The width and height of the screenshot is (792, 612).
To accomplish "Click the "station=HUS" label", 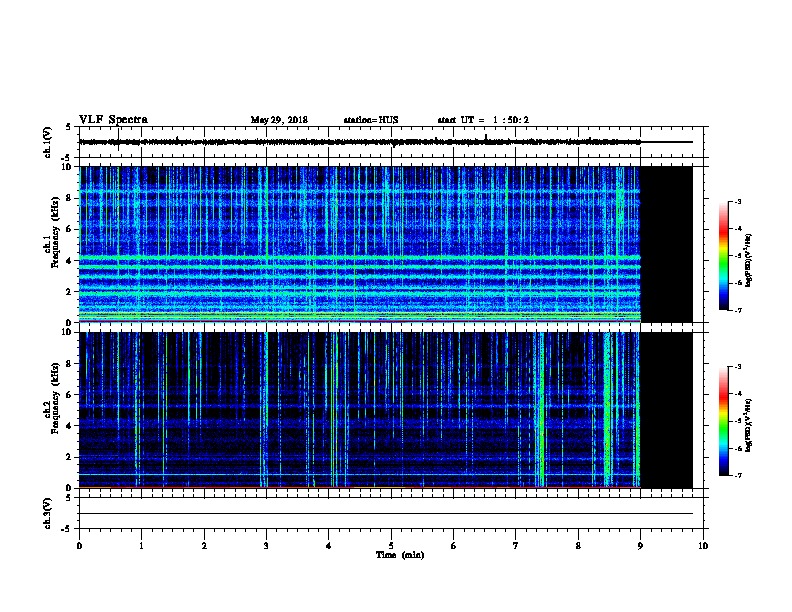I will coord(371,120).
